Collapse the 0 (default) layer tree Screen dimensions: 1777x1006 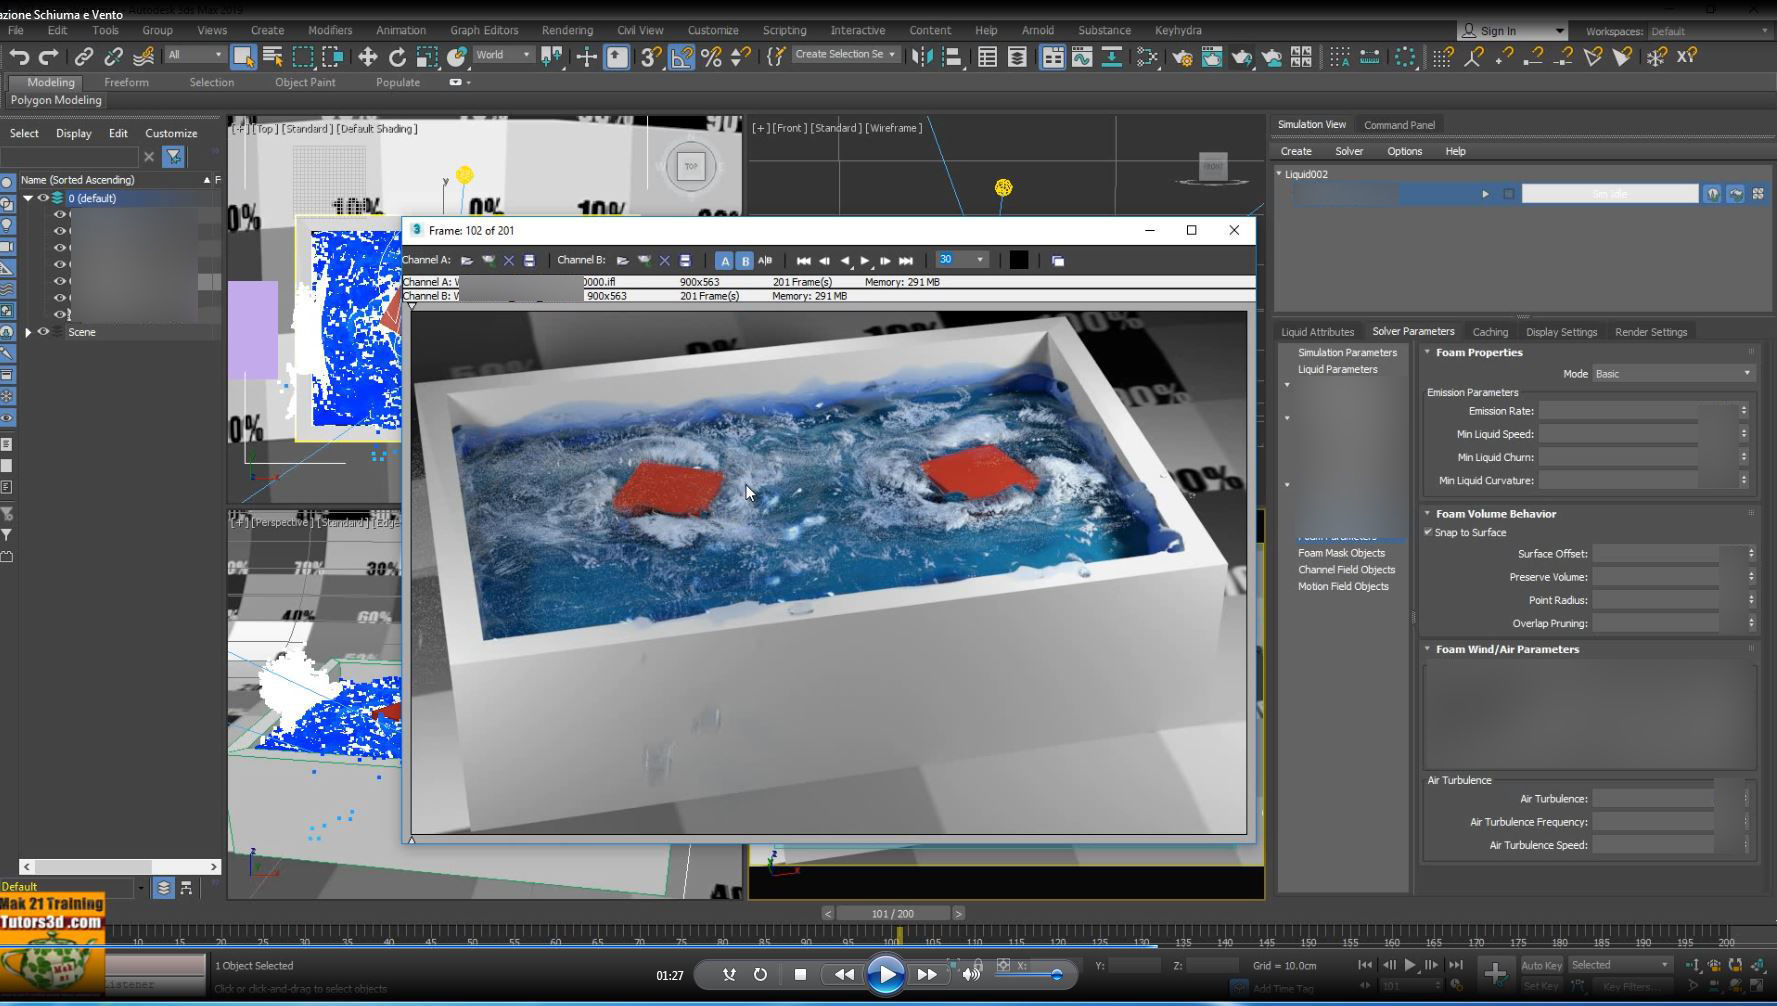coord(28,198)
